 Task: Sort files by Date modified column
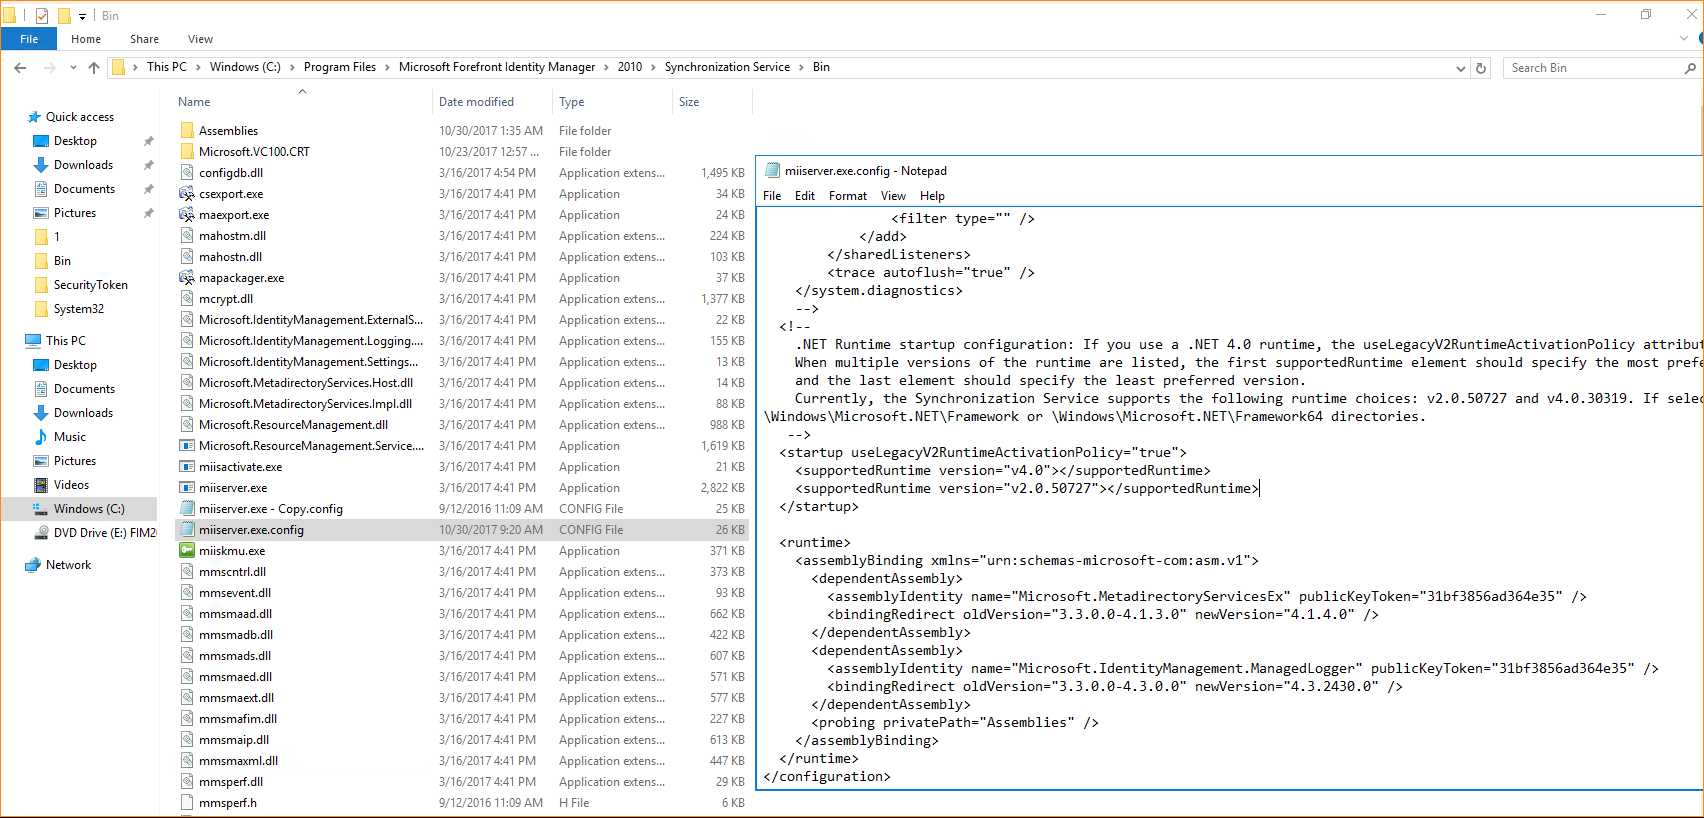pyautogui.click(x=476, y=102)
